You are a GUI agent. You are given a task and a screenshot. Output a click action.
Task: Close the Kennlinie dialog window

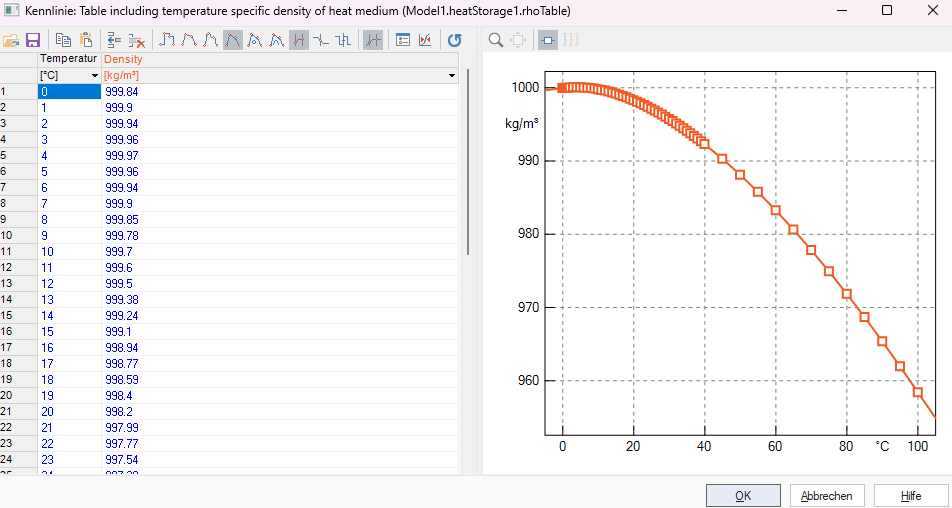point(933,10)
